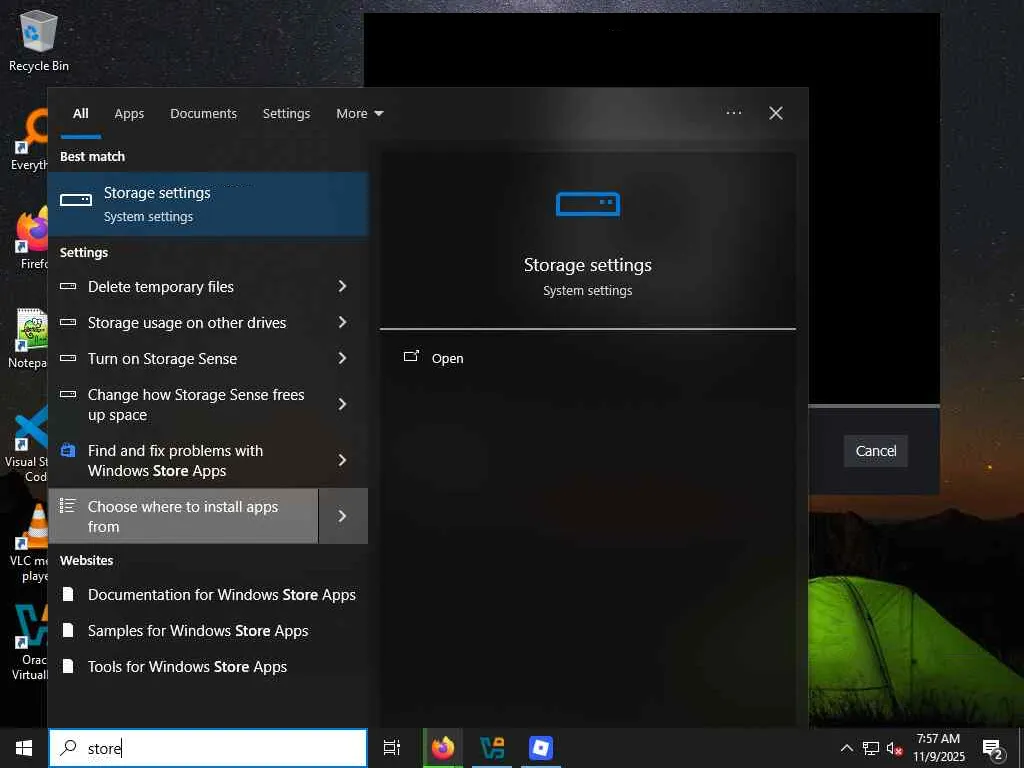The image size is (1024, 768).
Task: Open the Action Center notifications
Action: click(x=992, y=748)
